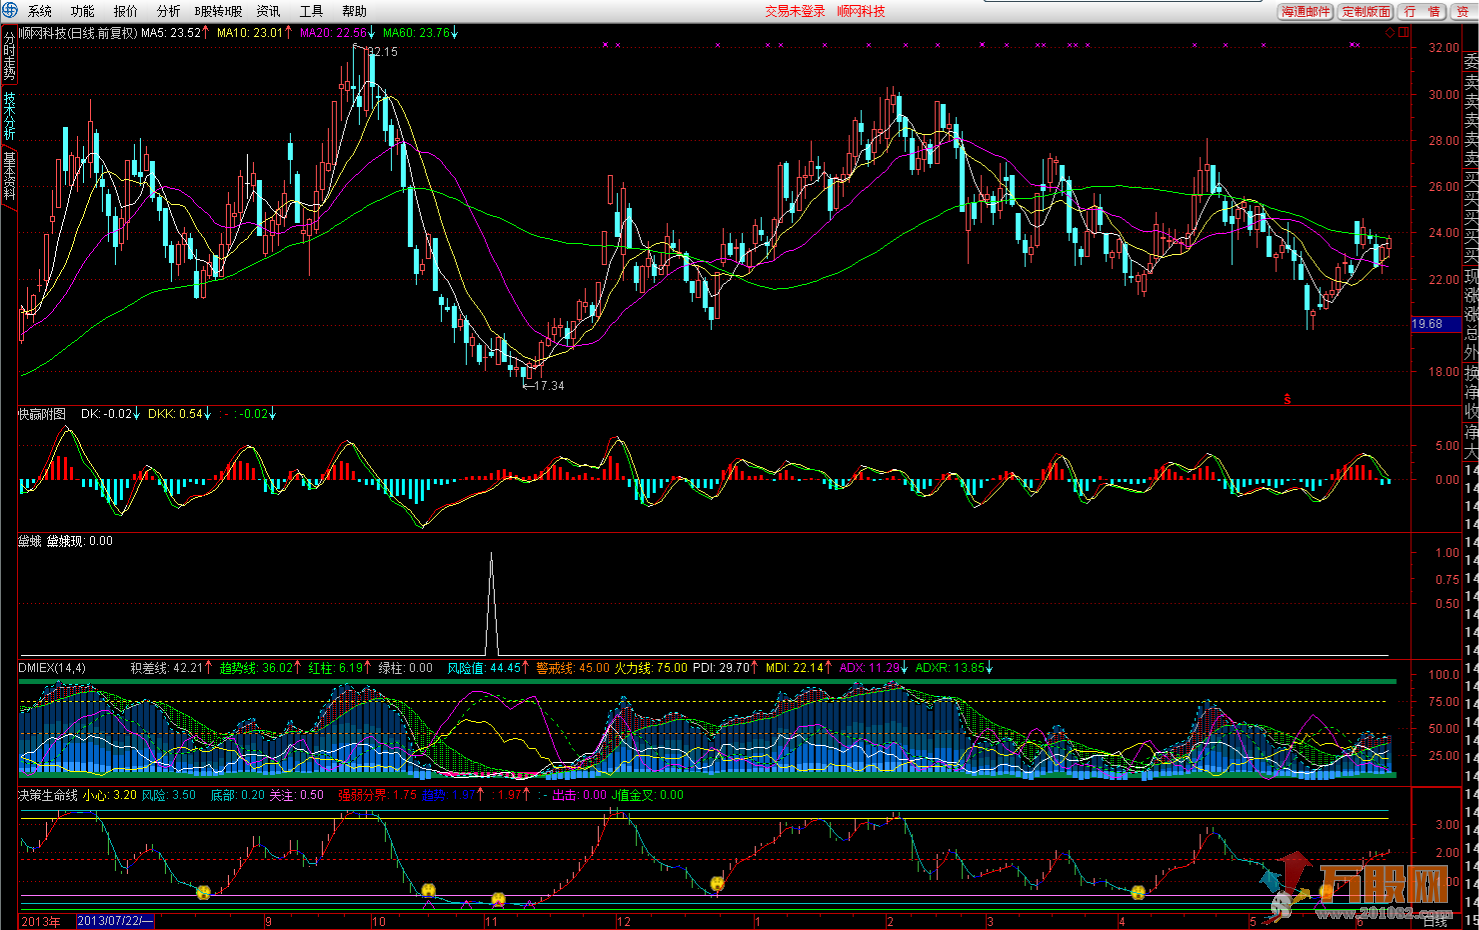
Task: Open the 工具 menu
Action: tap(311, 11)
